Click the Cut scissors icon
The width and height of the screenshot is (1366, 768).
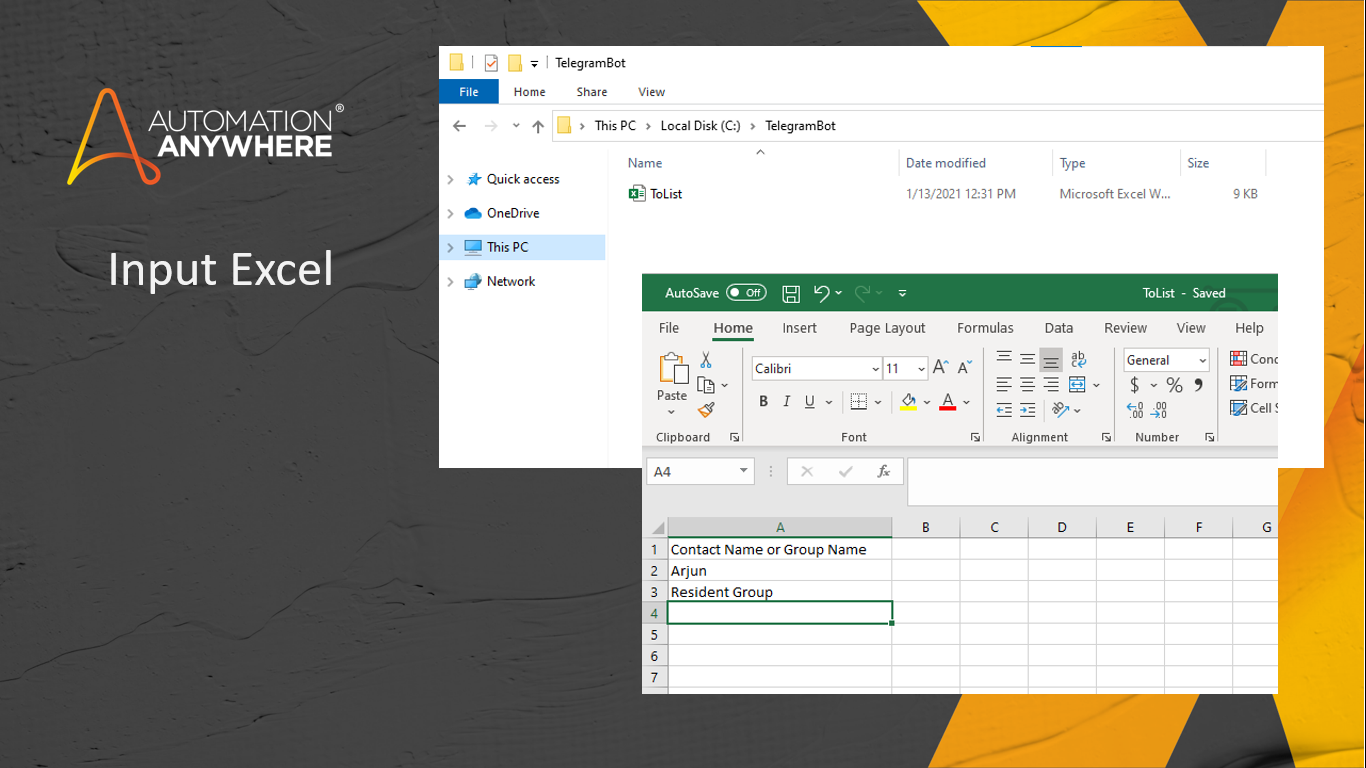[x=706, y=360]
